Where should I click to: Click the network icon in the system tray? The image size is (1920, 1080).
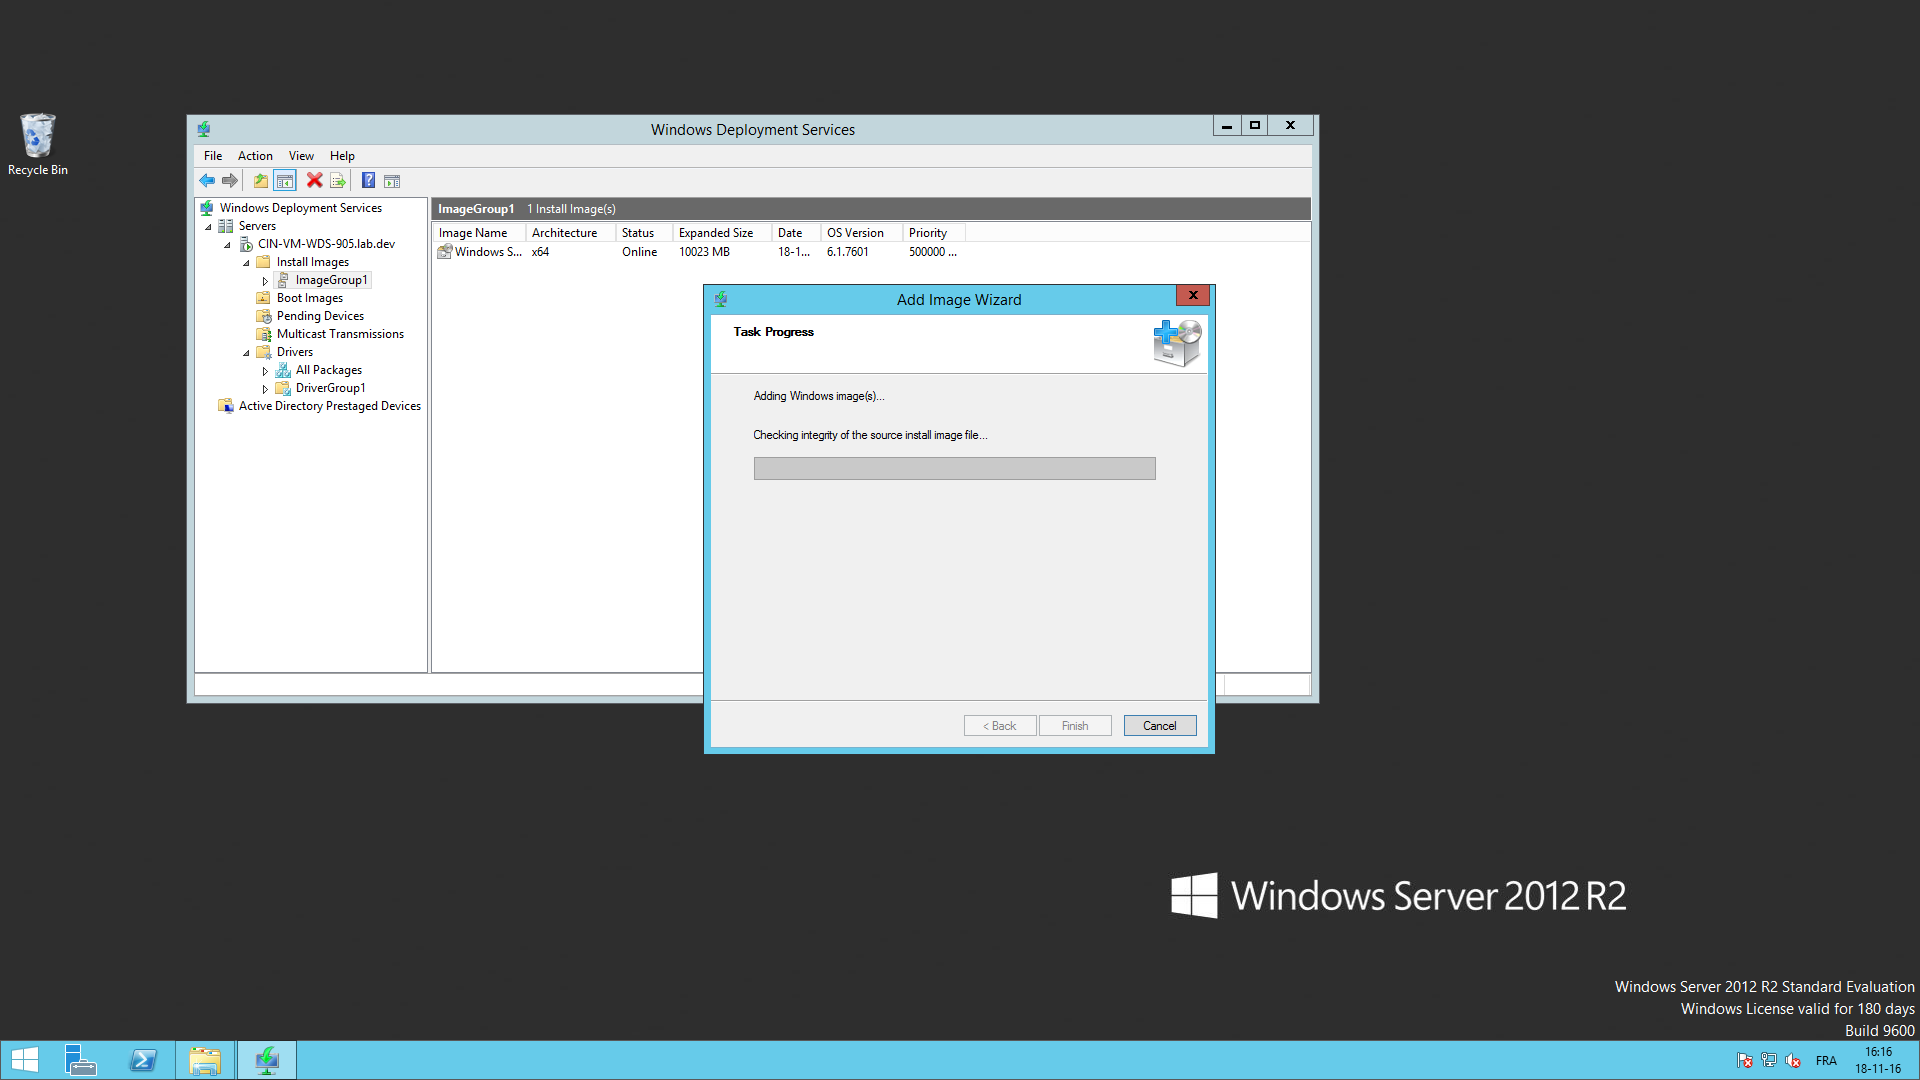1769,1061
